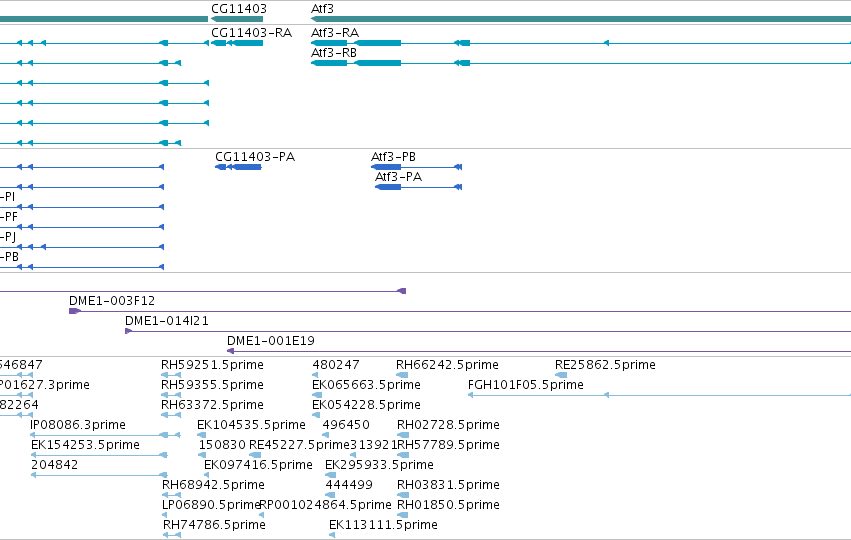The height and width of the screenshot is (540, 851).
Task: Select the EK065663.5prime EST label
Action: 366,385
